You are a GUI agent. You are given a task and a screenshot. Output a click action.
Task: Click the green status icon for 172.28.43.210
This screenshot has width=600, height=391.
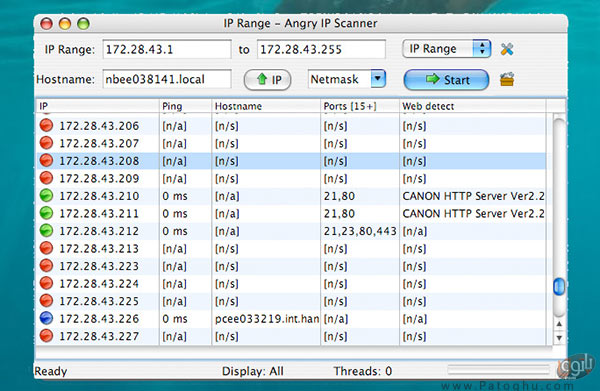pyautogui.click(x=46, y=196)
